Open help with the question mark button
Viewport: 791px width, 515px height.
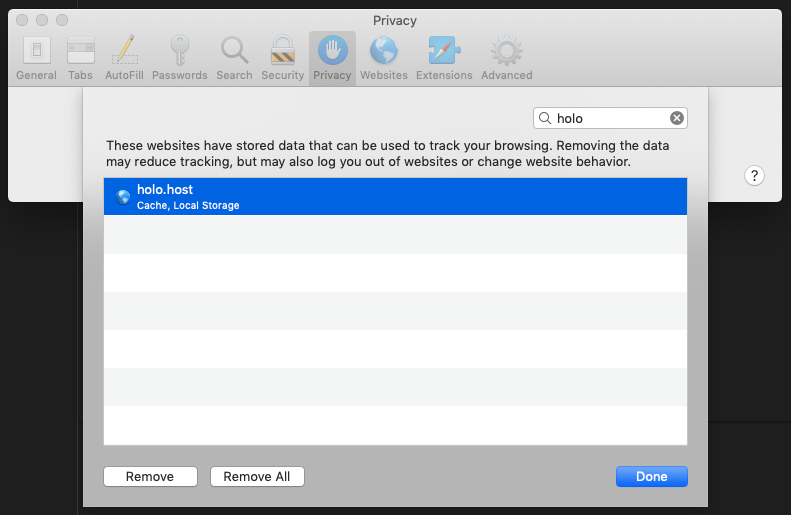click(x=755, y=176)
